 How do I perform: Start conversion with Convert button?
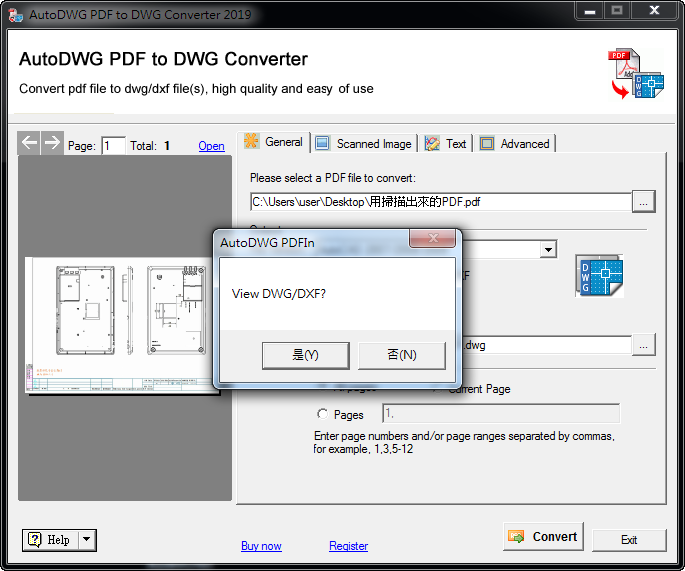[x=543, y=536]
